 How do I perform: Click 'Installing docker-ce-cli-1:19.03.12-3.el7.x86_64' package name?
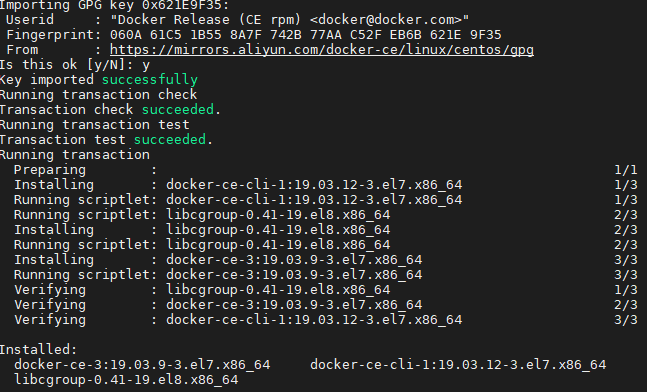coord(314,185)
